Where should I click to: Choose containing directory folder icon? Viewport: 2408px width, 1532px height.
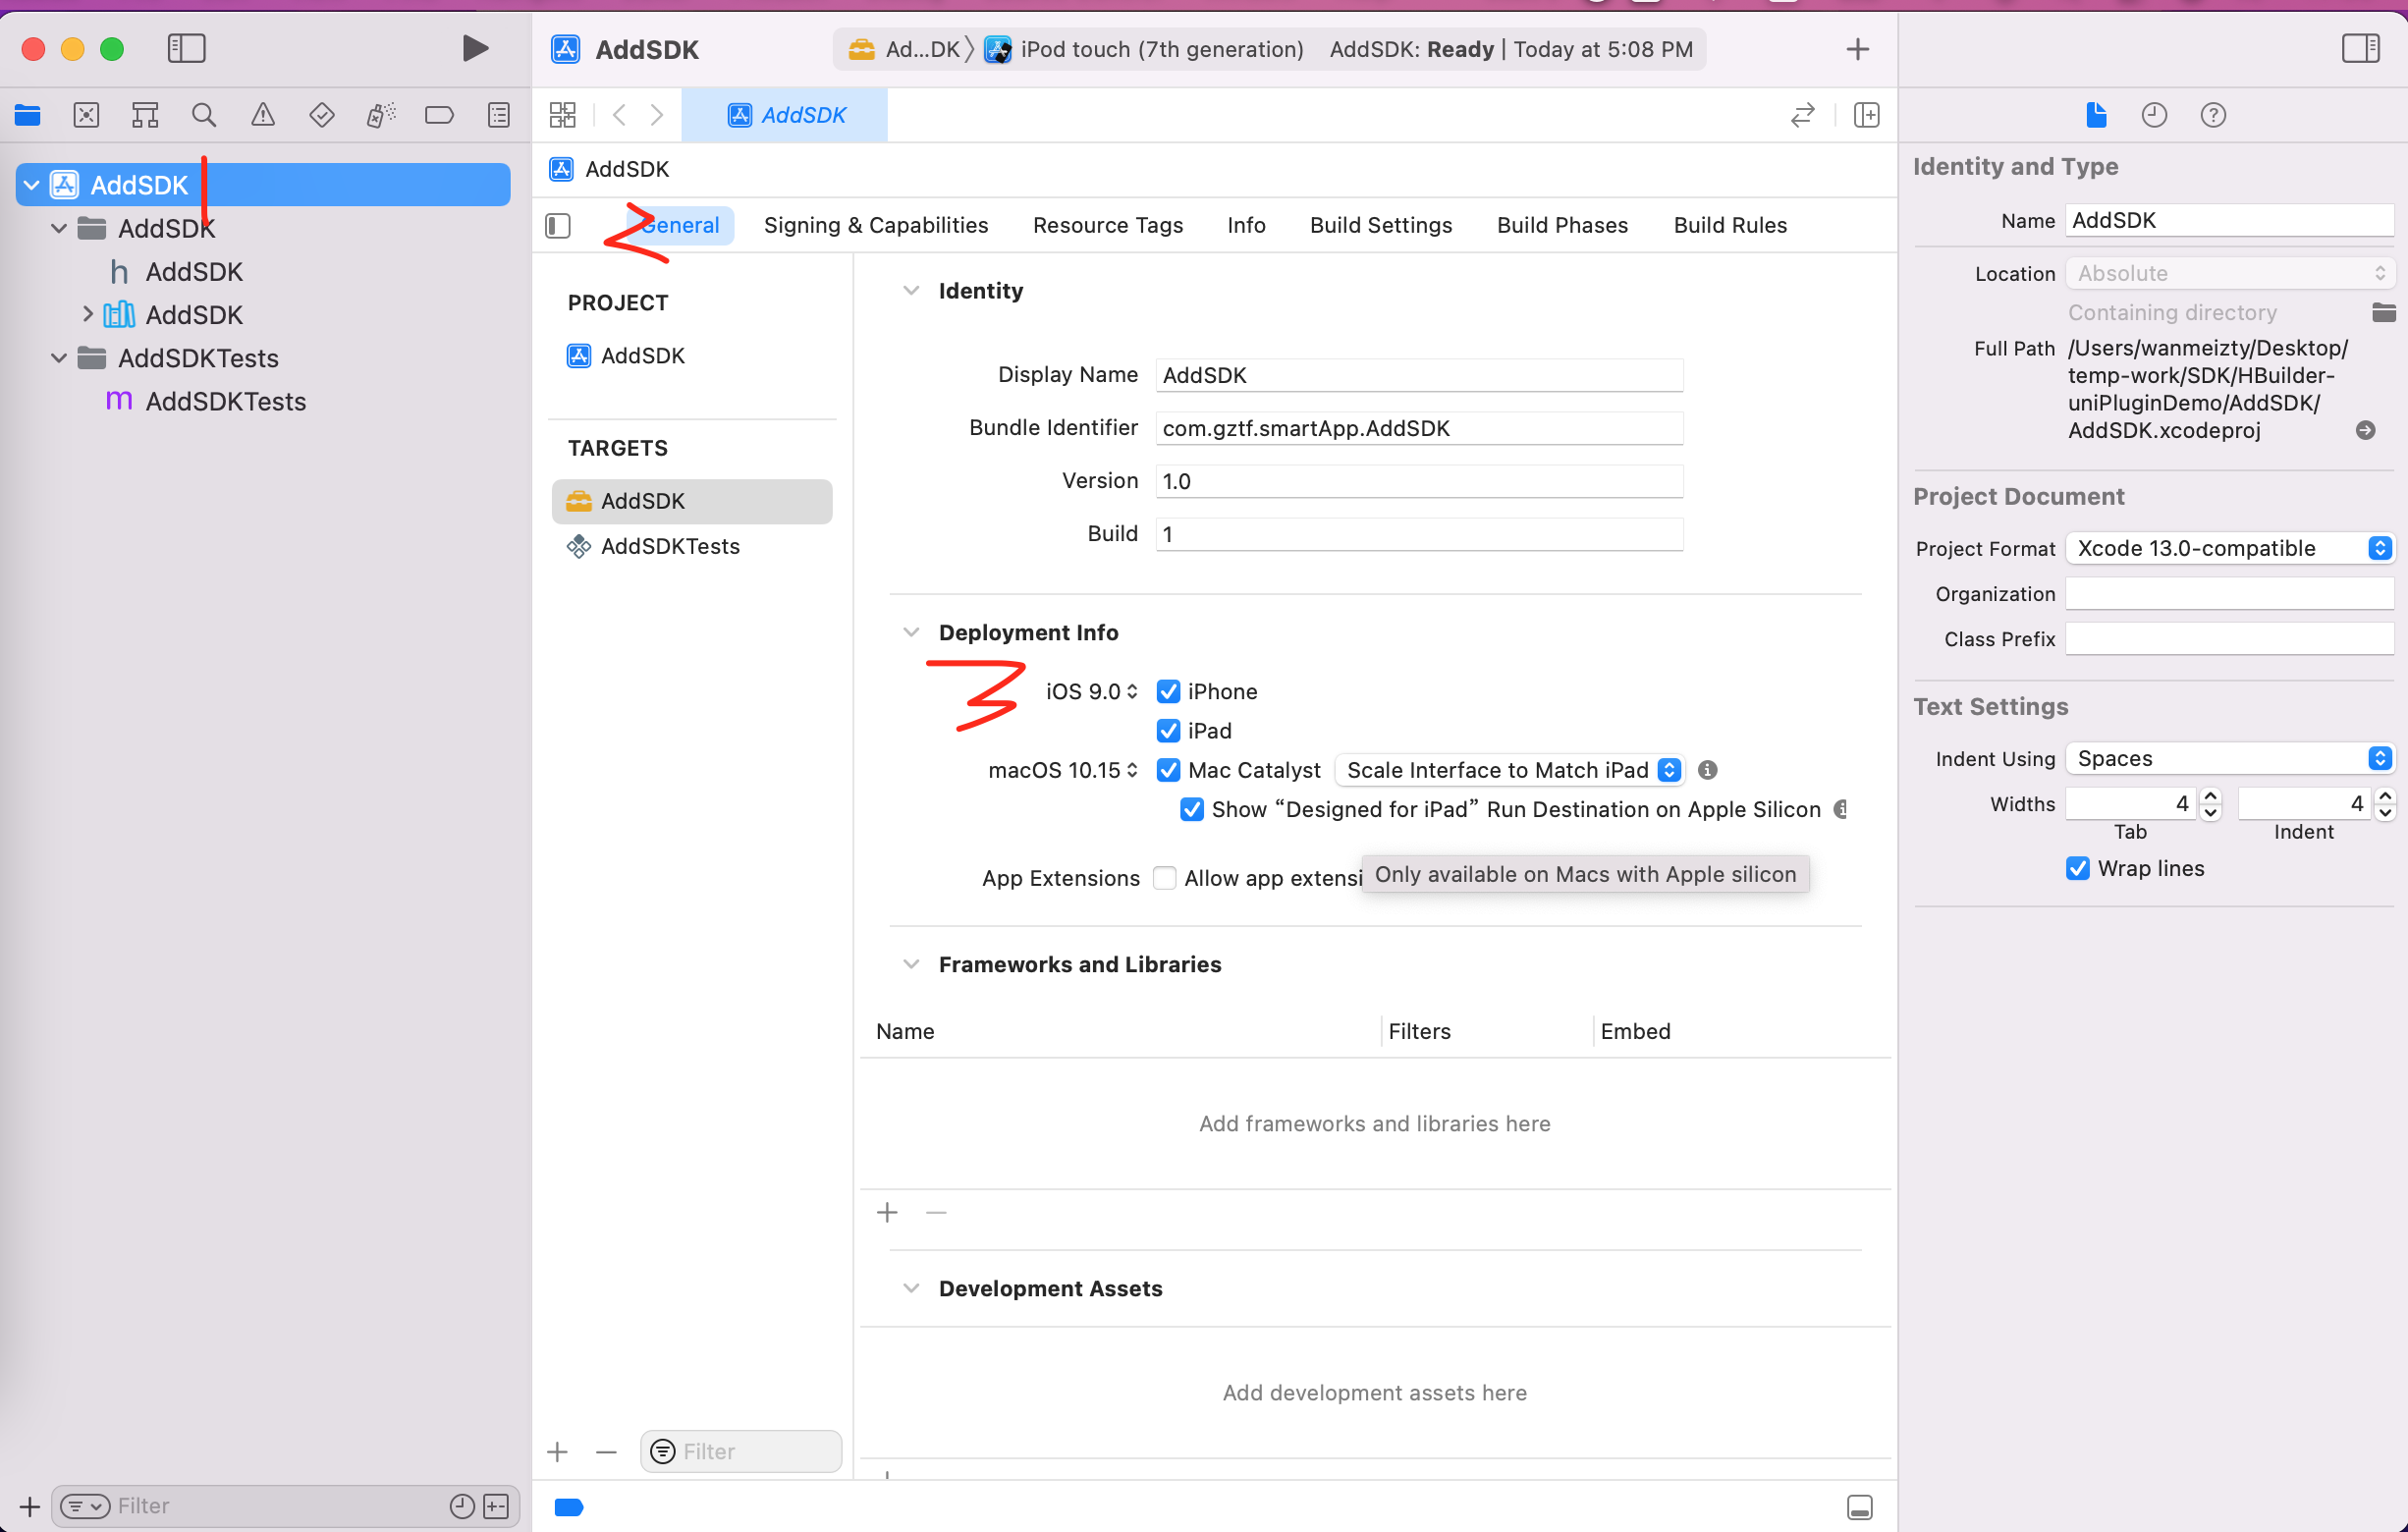(x=2383, y=313)
